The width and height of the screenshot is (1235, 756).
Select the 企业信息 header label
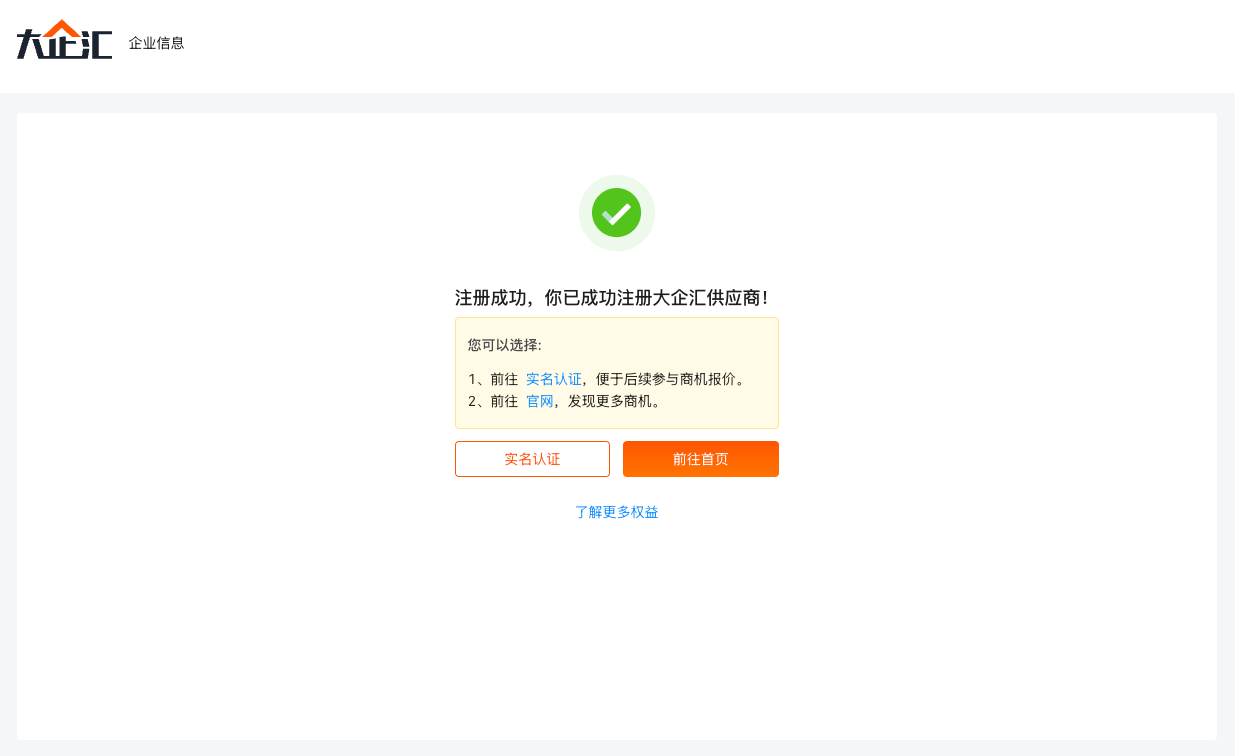point(156,43)
